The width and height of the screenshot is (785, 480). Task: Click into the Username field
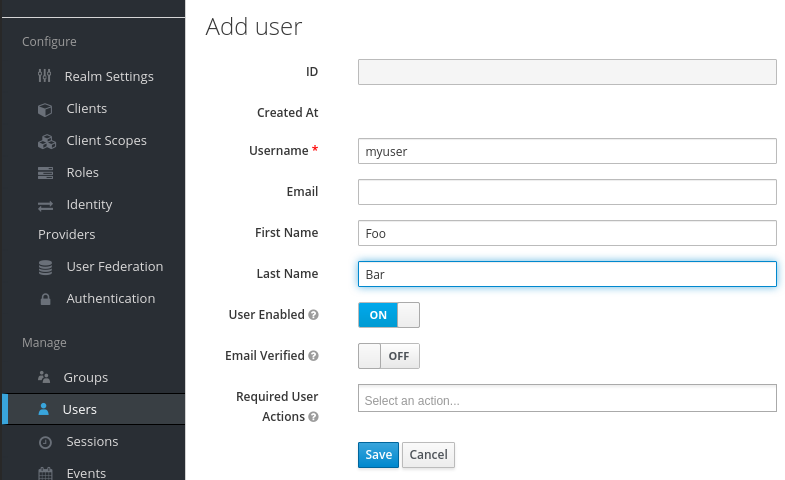566,151
